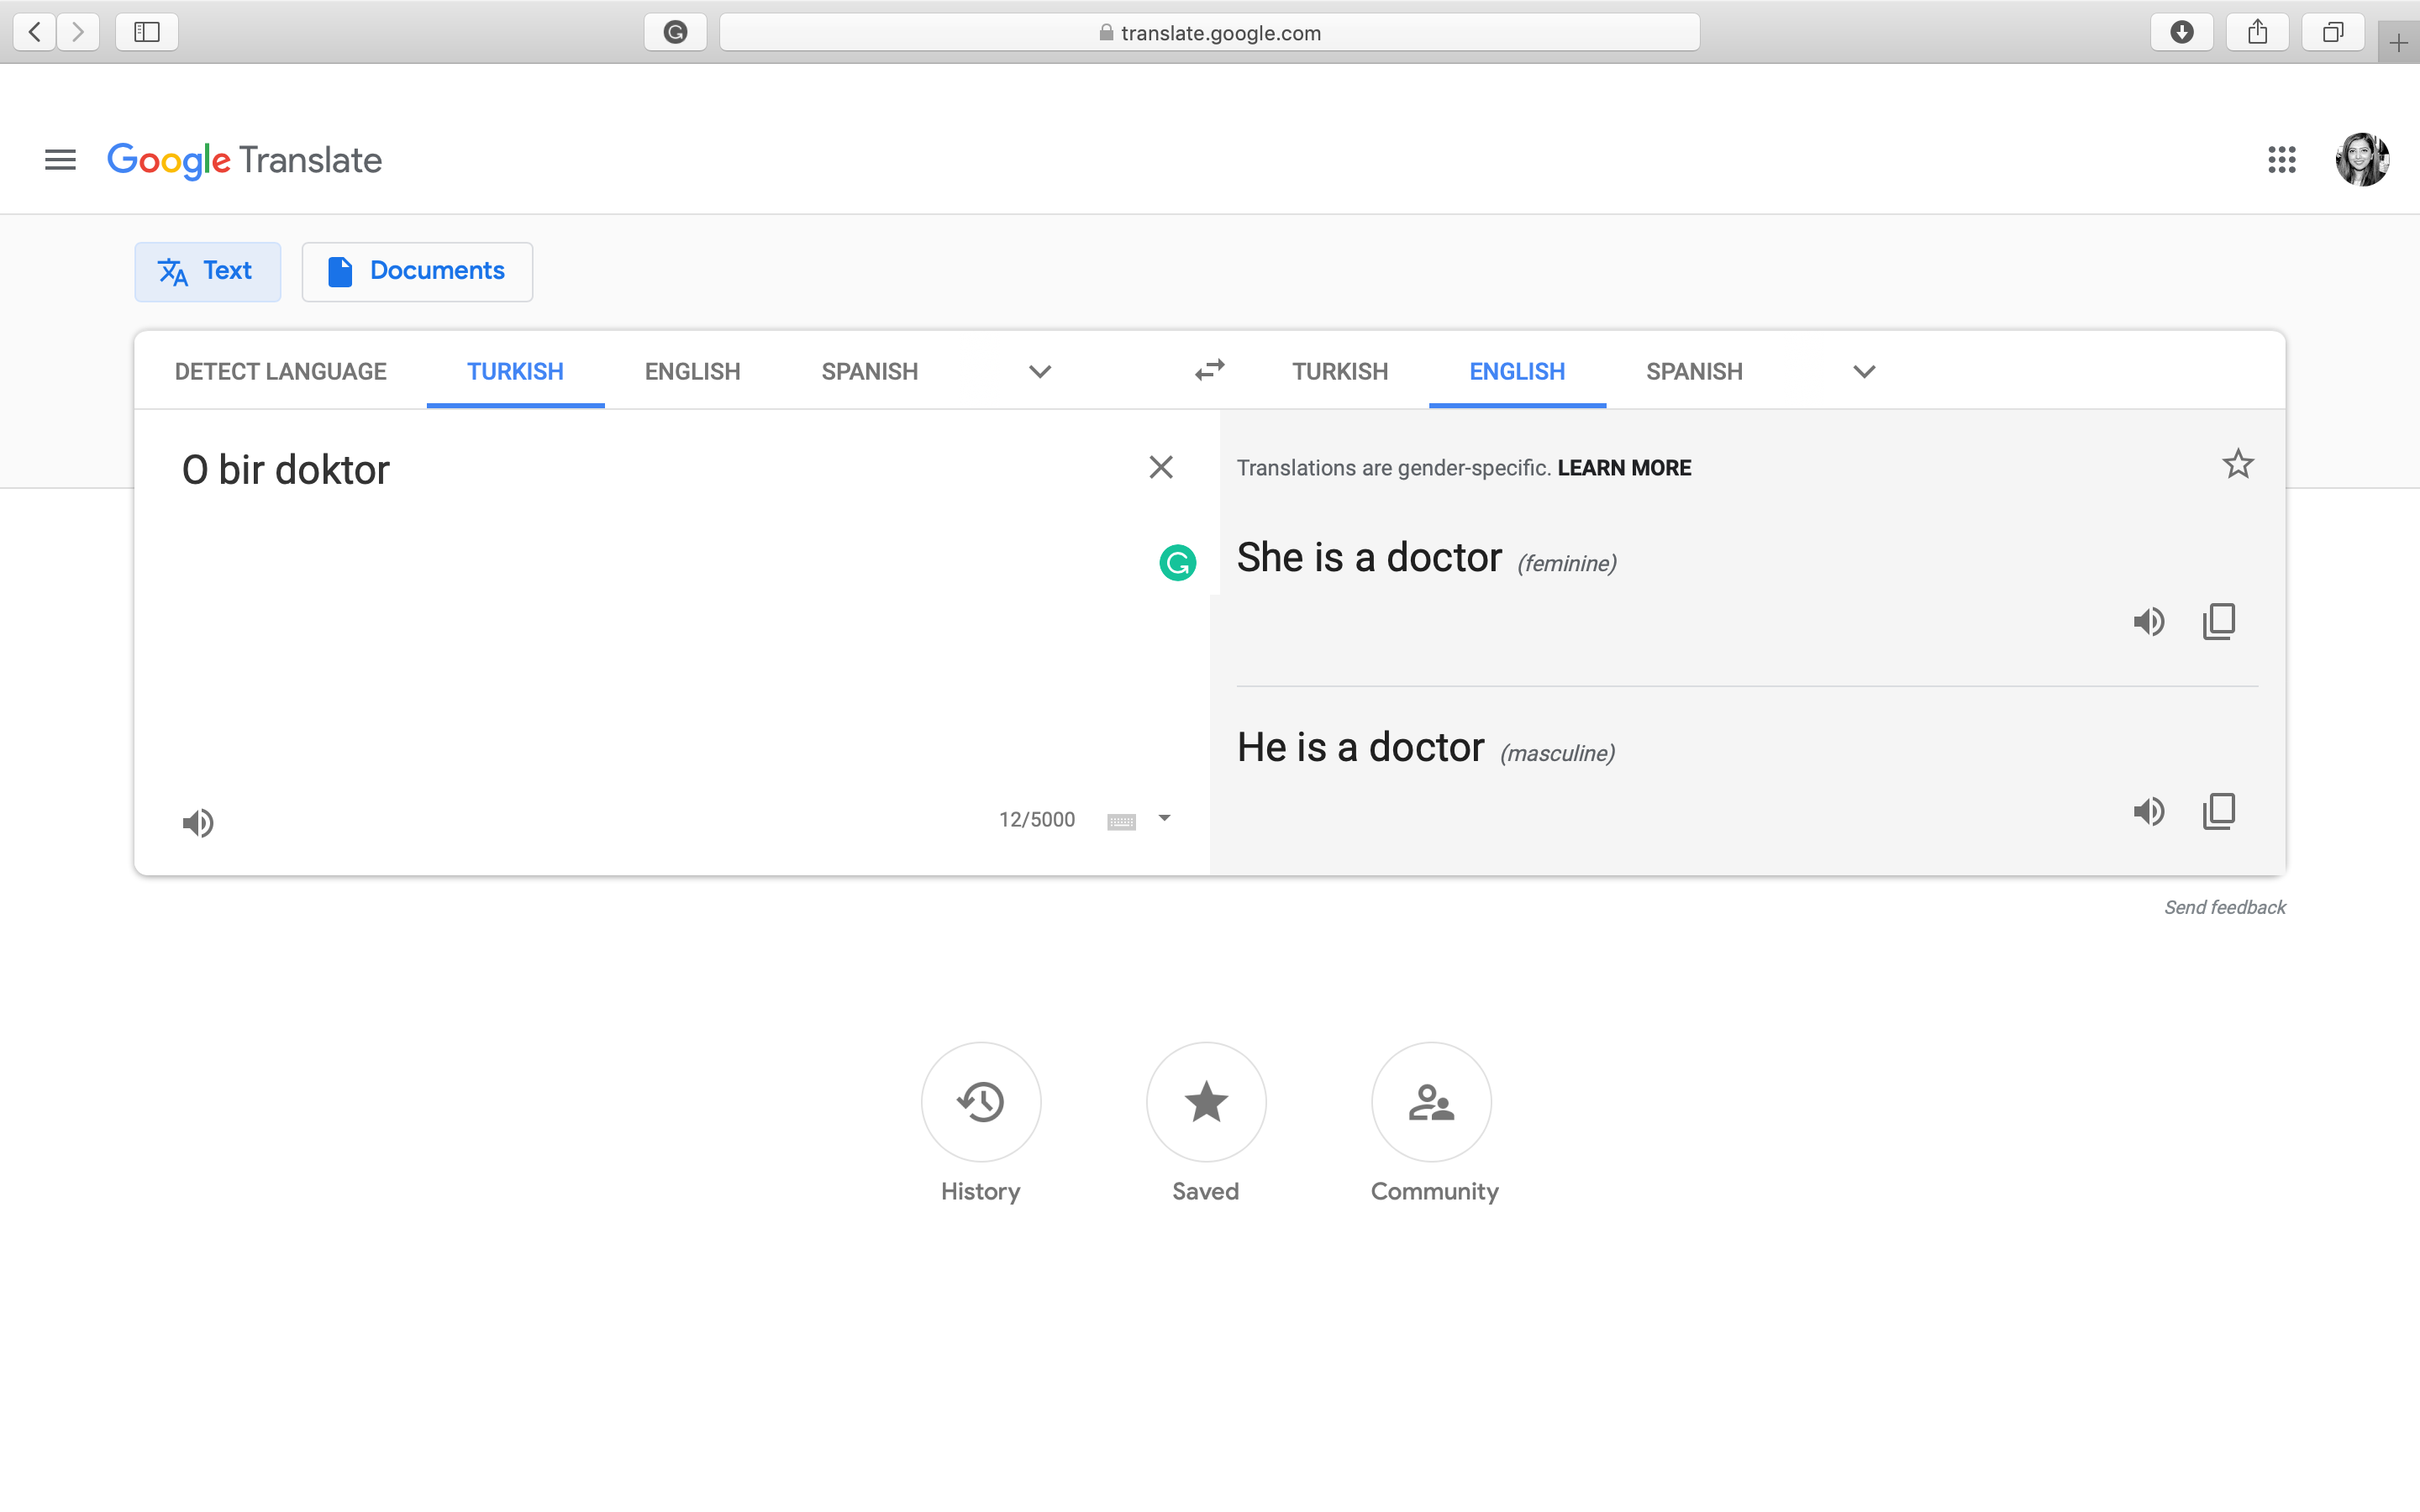Copy the masculine translation "He is a doctor"
Viewport: 2420px width, 1512px height.
tap(2218, 811)
